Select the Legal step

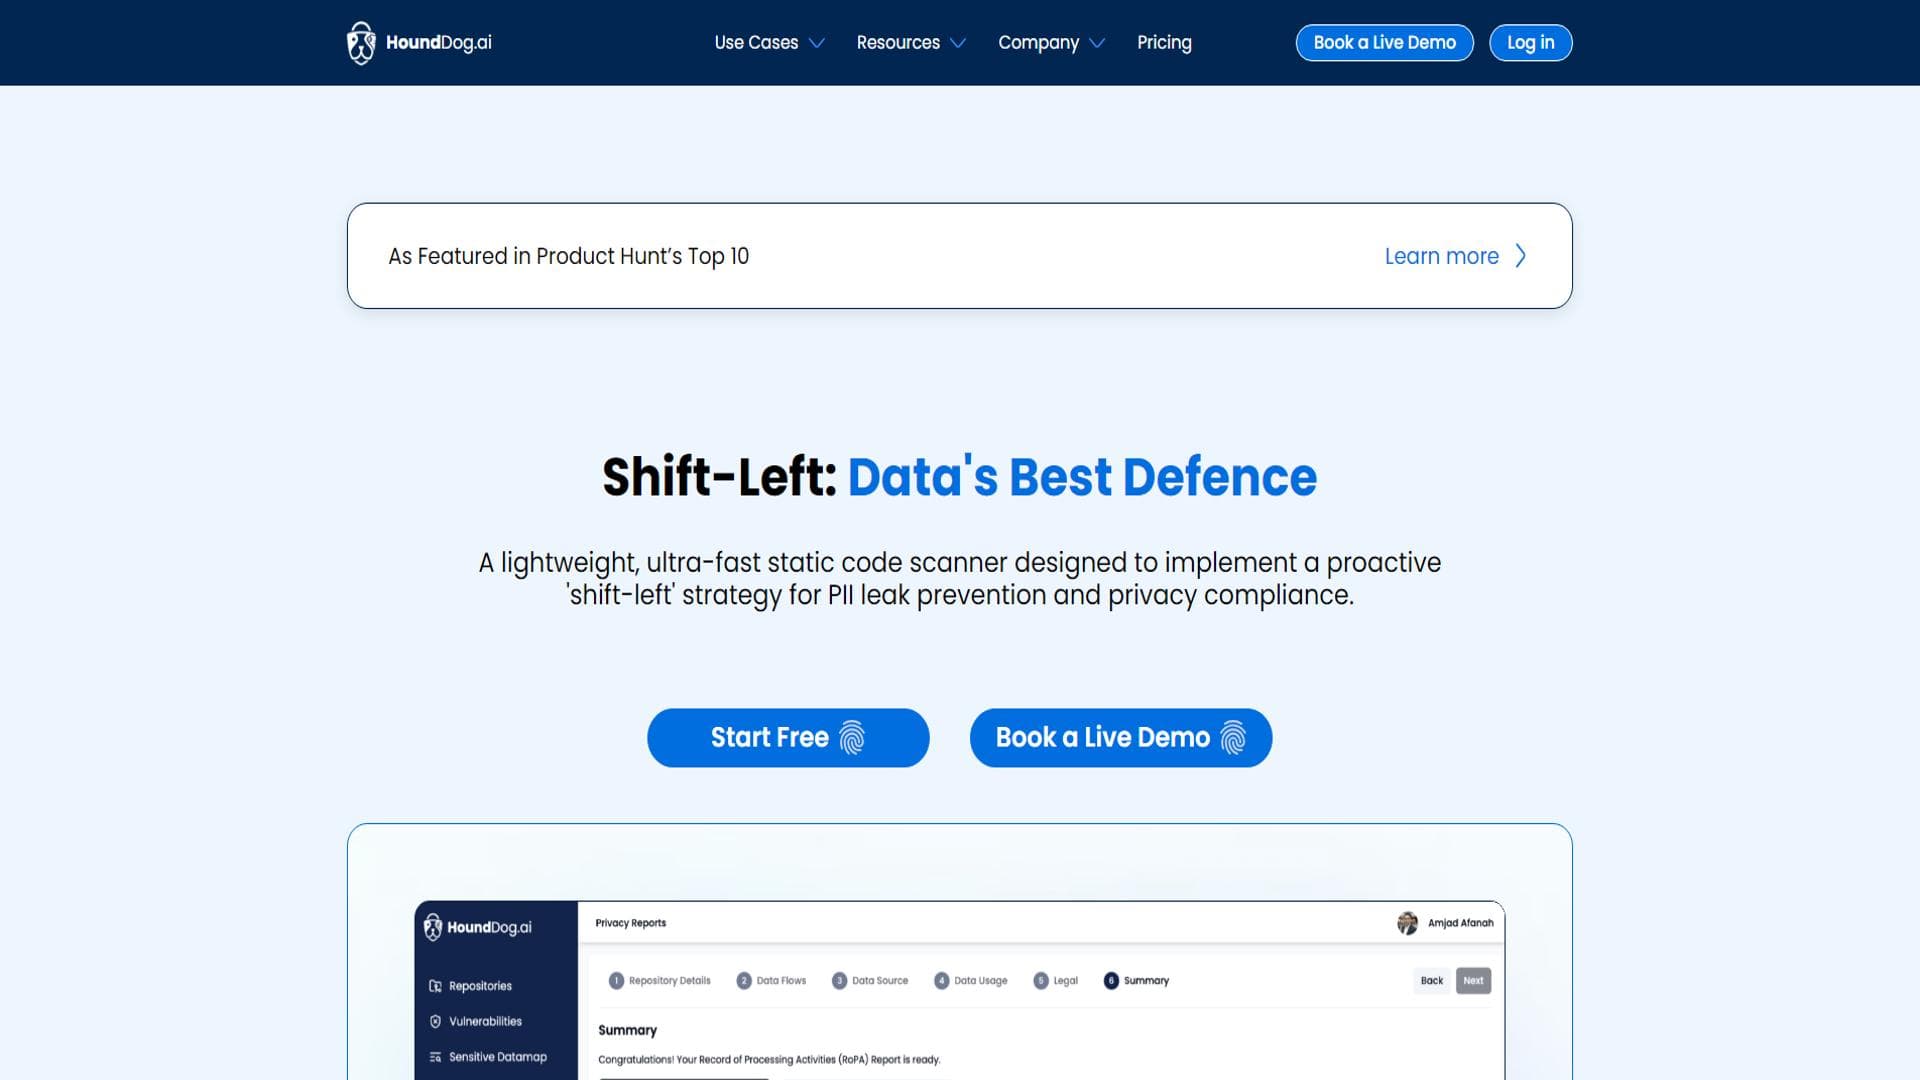pyautogui.click(x=1056, y=981)
